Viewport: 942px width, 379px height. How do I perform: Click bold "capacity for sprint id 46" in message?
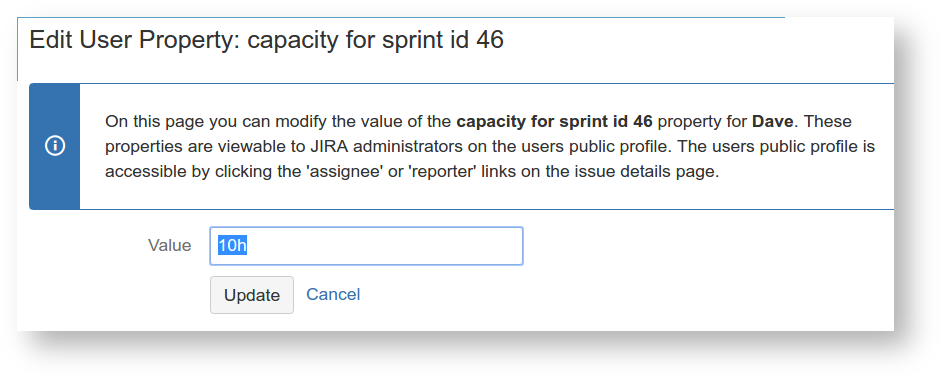(554, 121)
